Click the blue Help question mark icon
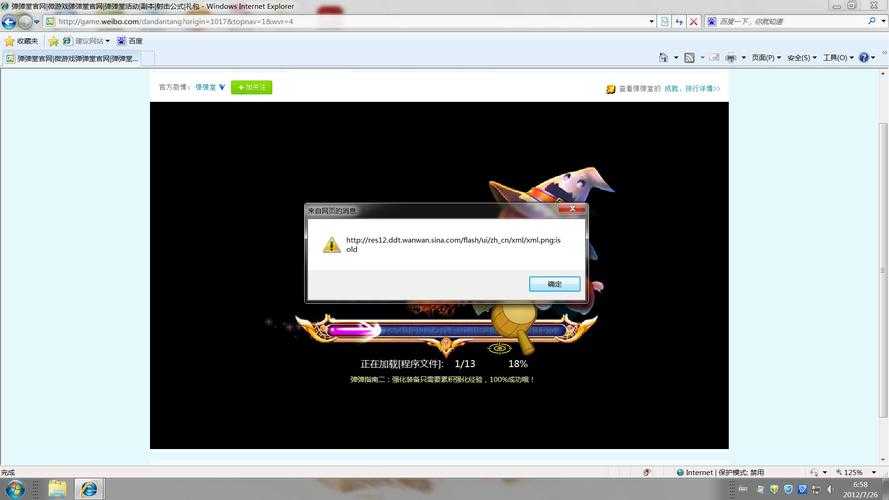The height and width of the screenshot is (500, 889). click(x=864, y=57)
